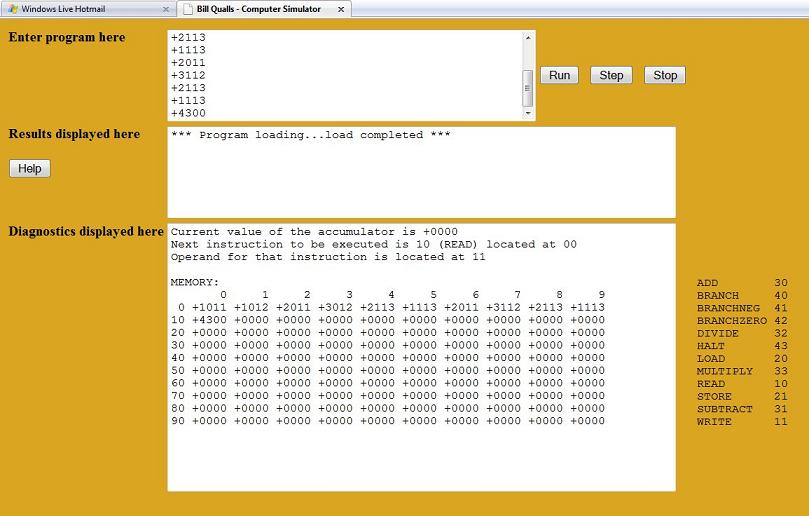Screen dimensions: 809x516
Task: Open Help for the simulator
Action: click(x=30, y=168)
